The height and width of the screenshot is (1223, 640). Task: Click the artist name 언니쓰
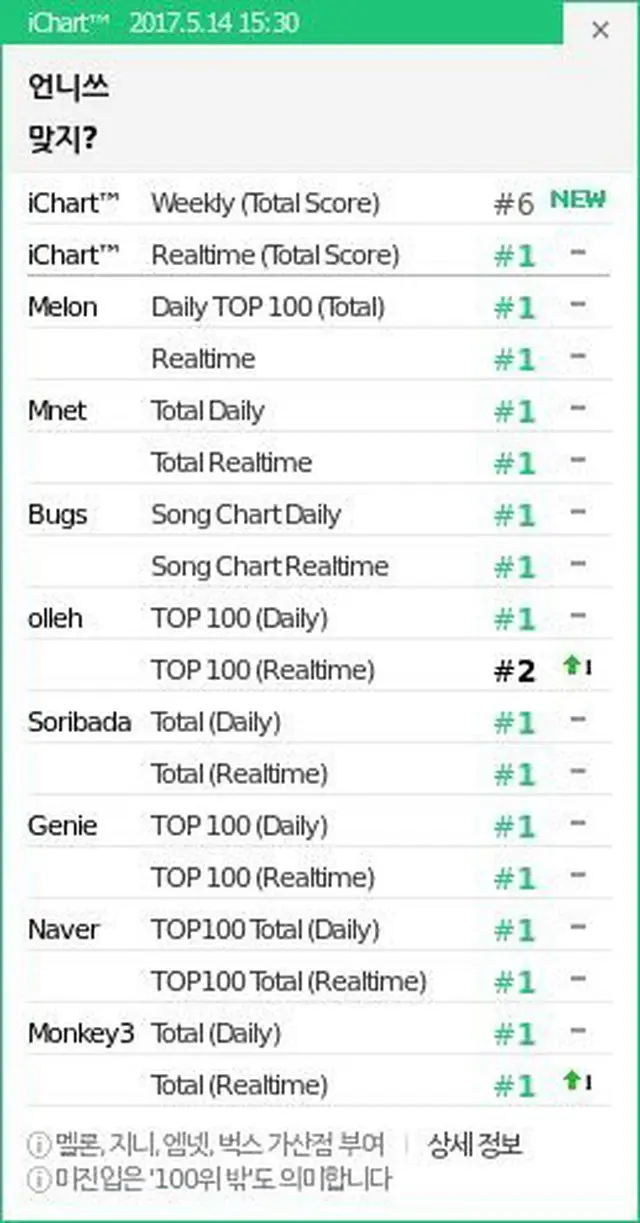(69, 88)
